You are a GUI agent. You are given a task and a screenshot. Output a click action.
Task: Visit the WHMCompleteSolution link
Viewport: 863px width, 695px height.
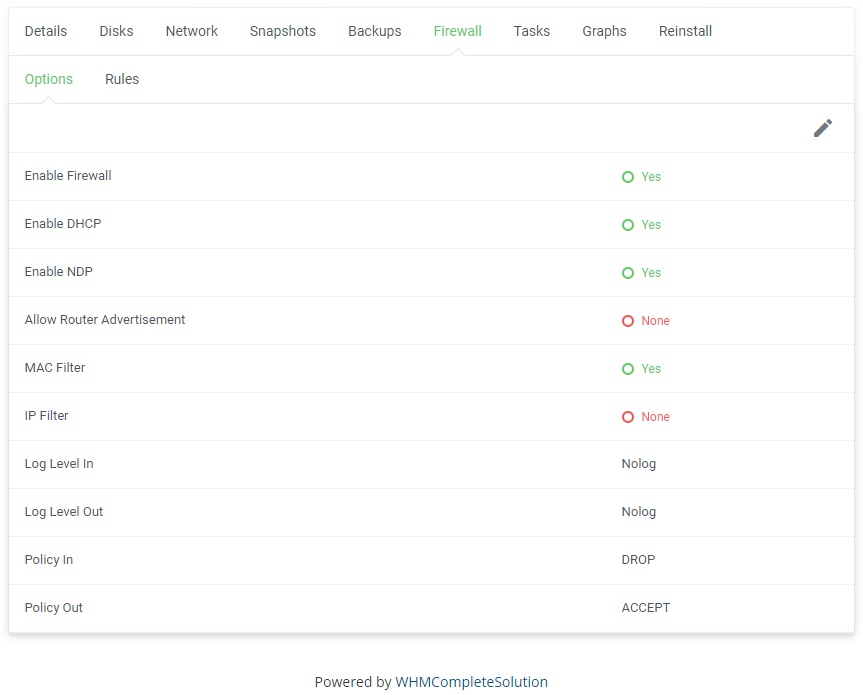(473, 681)
